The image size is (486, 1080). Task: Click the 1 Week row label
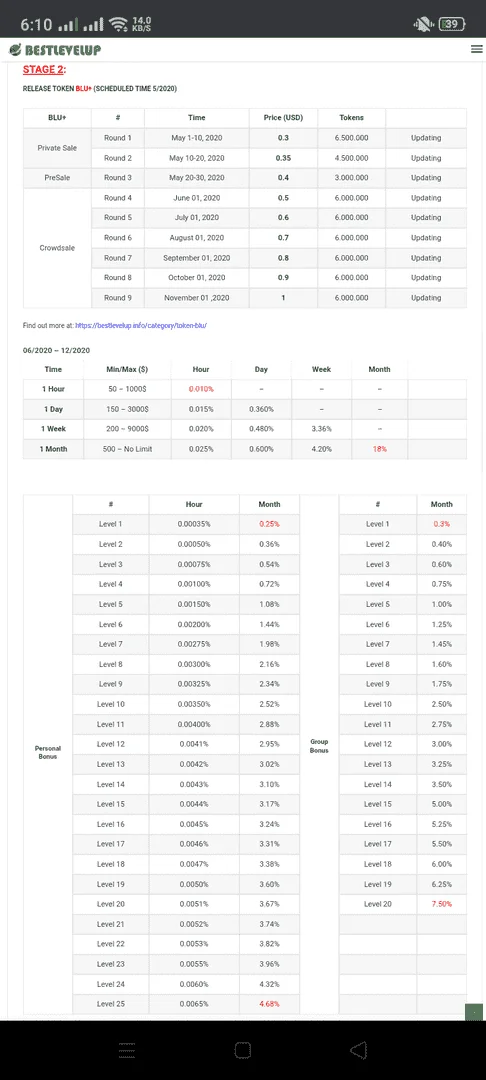tap(53, 429)
